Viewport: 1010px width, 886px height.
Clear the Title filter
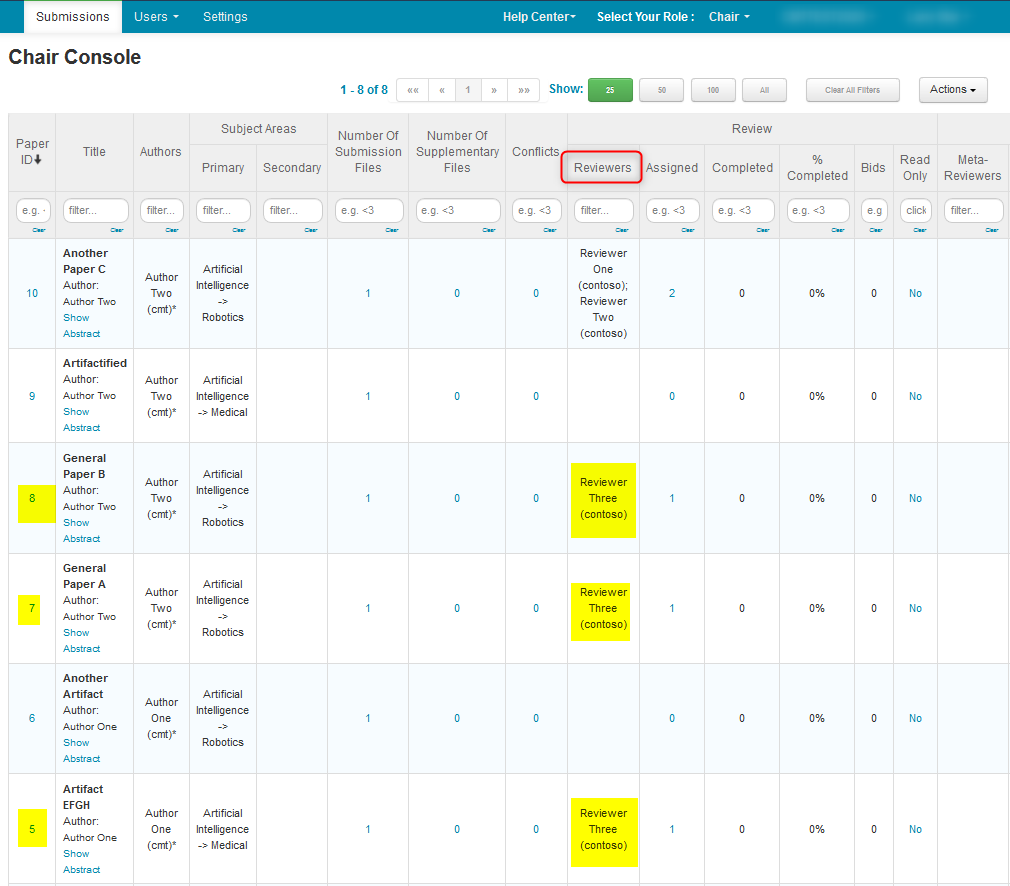pos(117,230)
